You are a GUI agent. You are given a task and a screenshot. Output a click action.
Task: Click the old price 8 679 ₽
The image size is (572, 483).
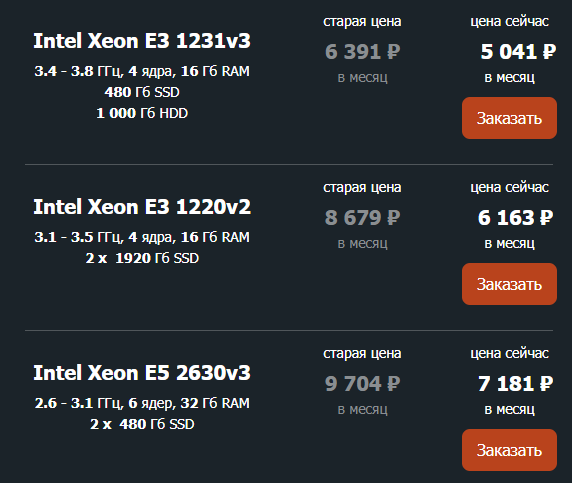363,218
